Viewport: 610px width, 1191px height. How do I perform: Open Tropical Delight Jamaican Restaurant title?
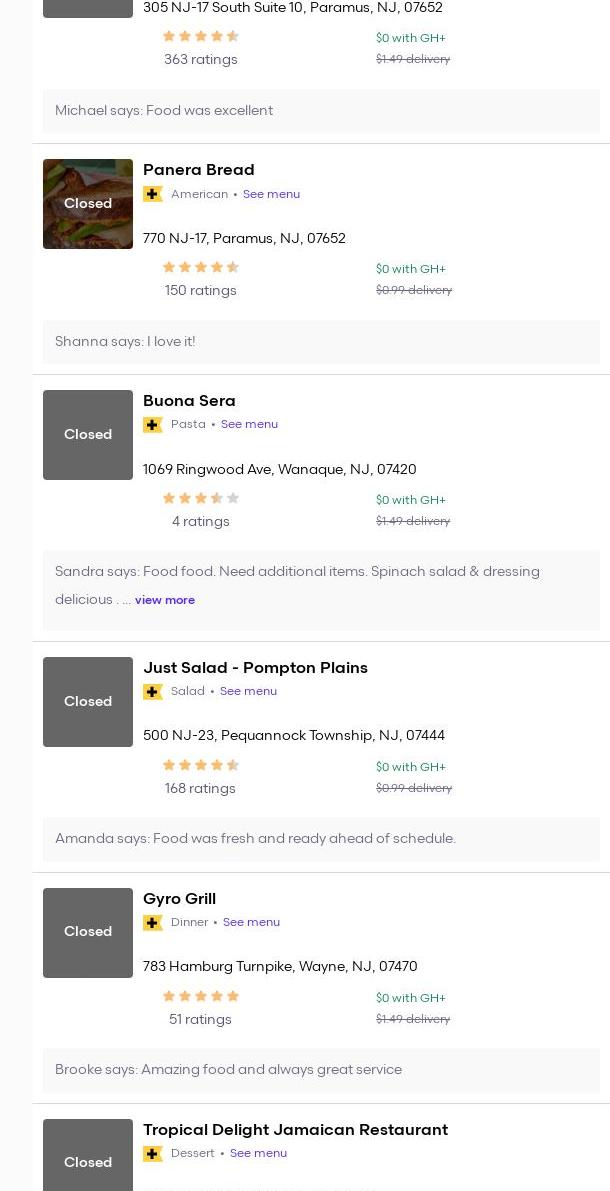pyautogui.click(x=295, y=1130)
